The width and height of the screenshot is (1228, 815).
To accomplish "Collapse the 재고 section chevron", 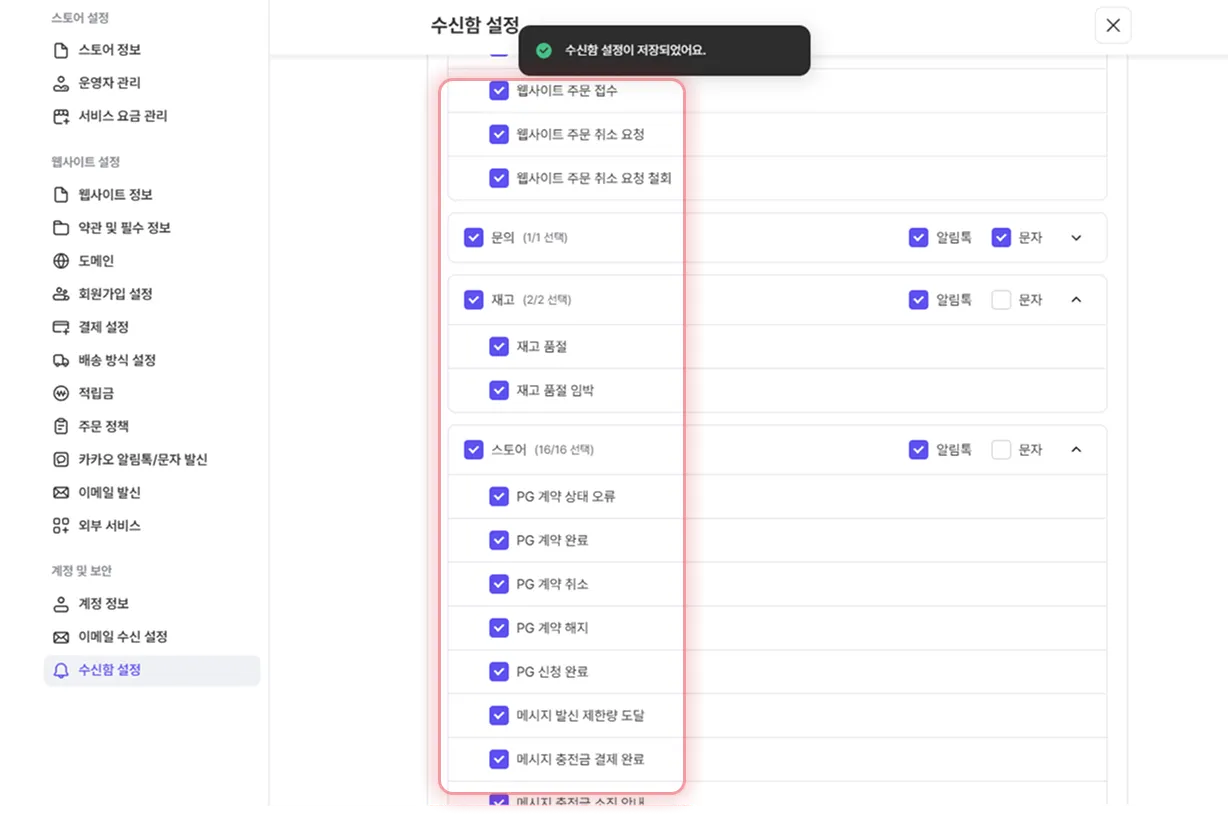I will 1076,300.
